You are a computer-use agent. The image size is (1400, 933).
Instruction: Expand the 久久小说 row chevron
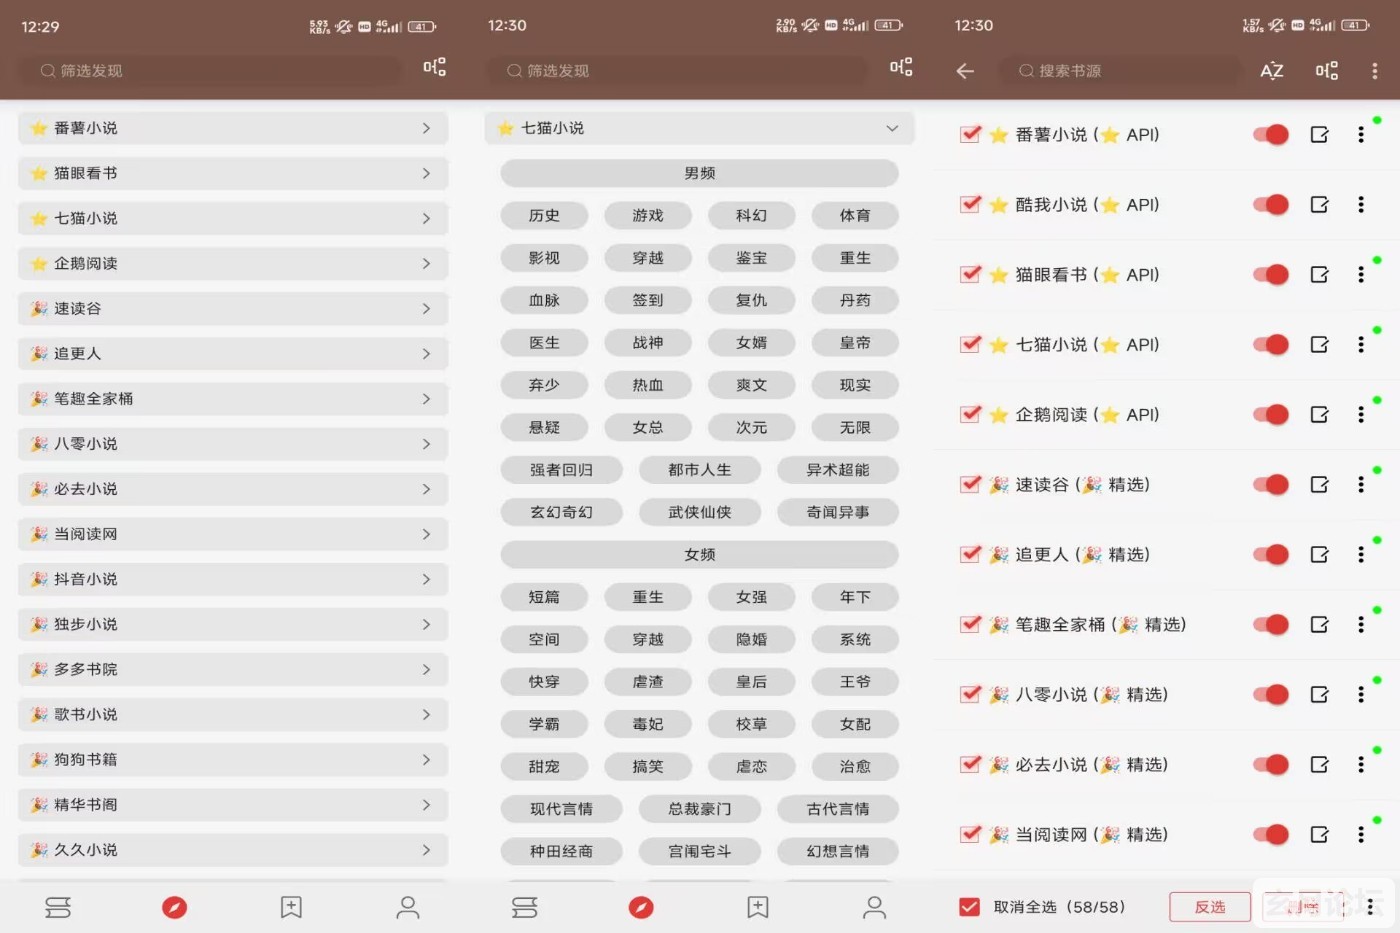pos(426,849)
